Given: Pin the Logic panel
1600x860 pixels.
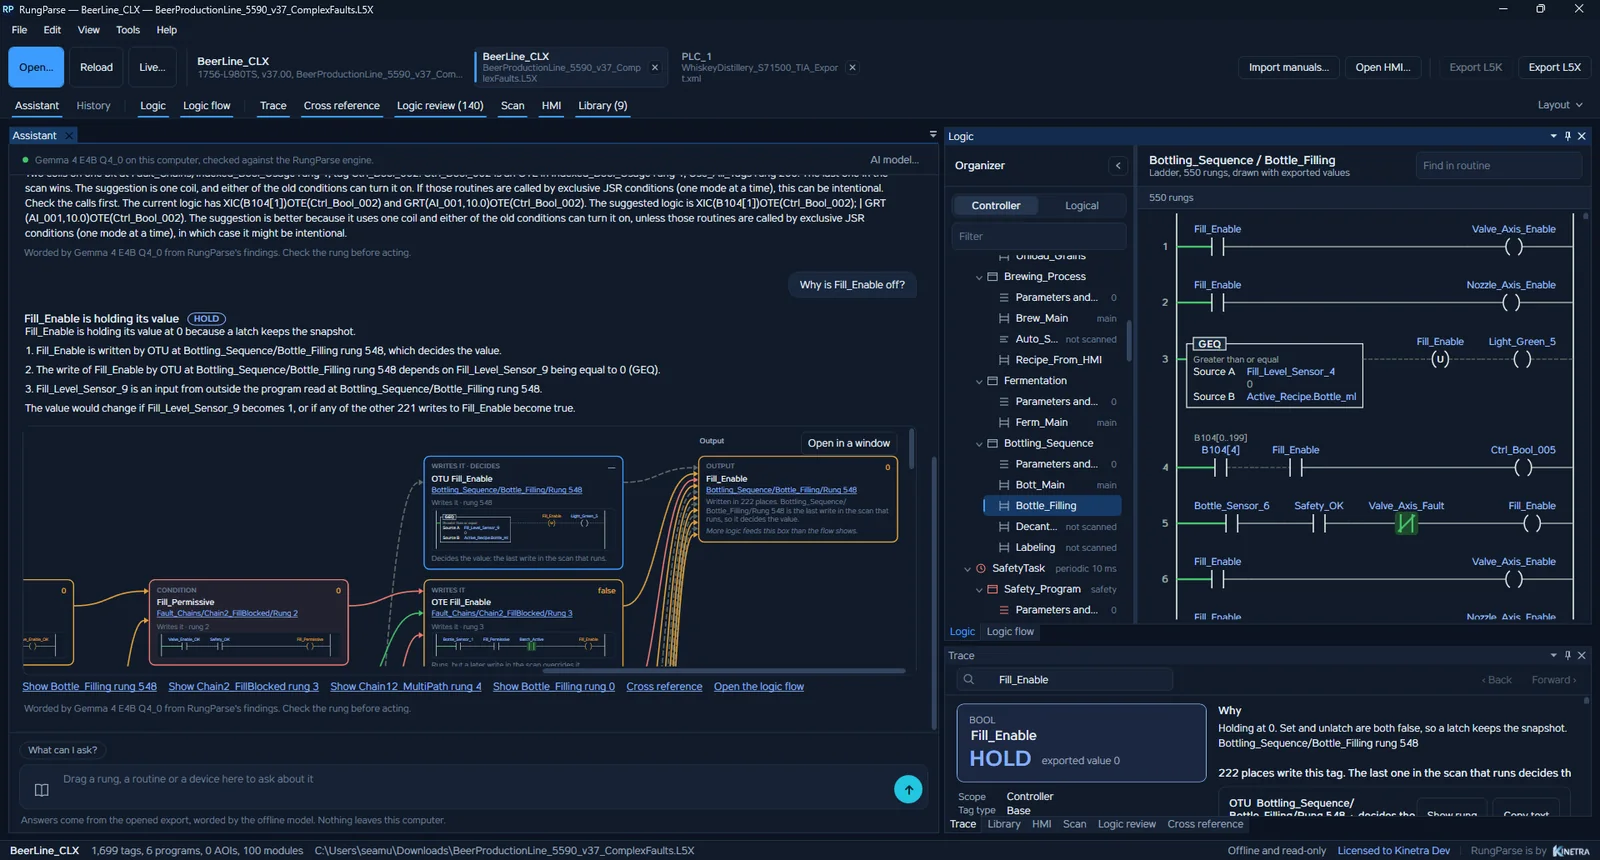Looking at the screenshot, I should [1567, 136].
